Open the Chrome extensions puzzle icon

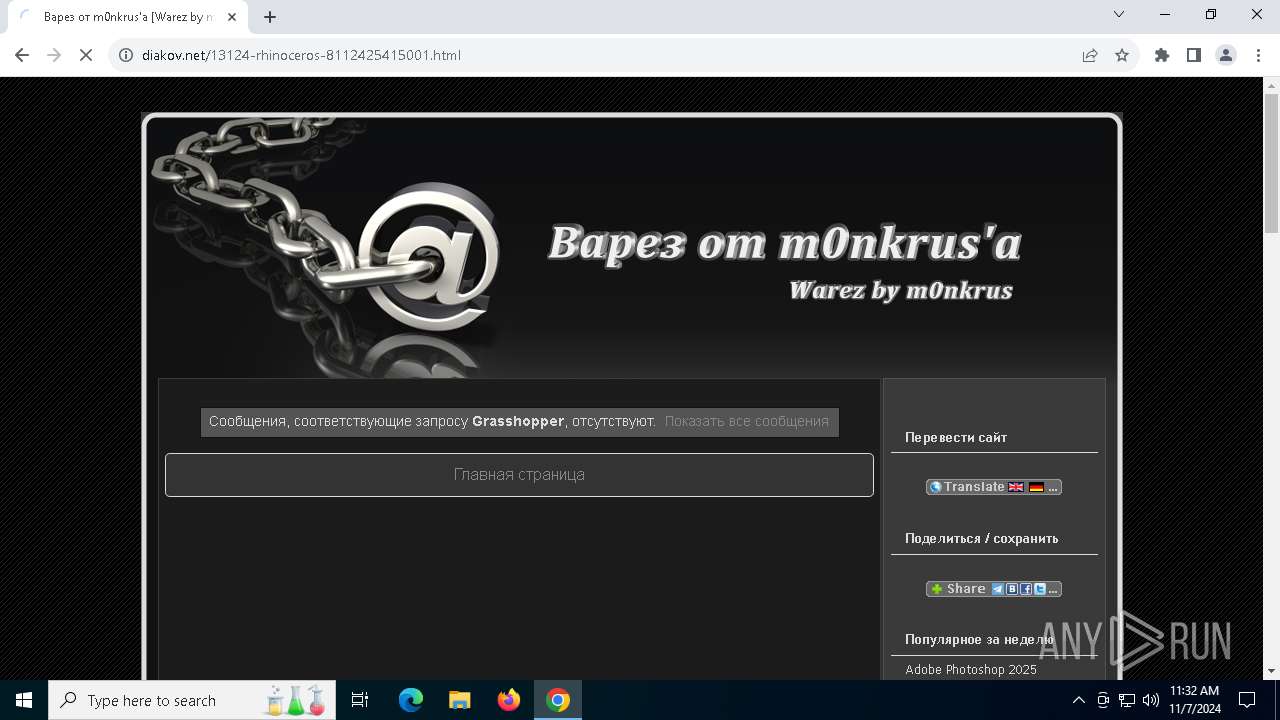[1162, 55]
